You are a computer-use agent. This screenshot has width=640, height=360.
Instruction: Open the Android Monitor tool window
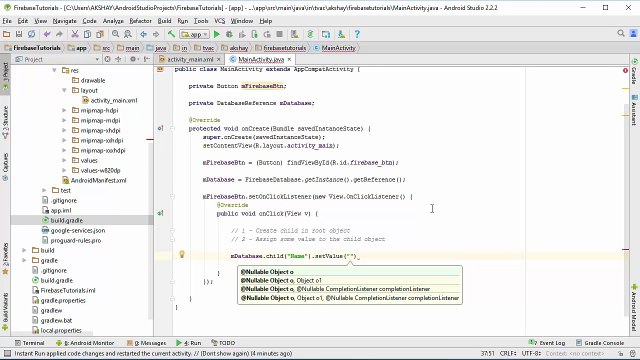pos(85,343)
